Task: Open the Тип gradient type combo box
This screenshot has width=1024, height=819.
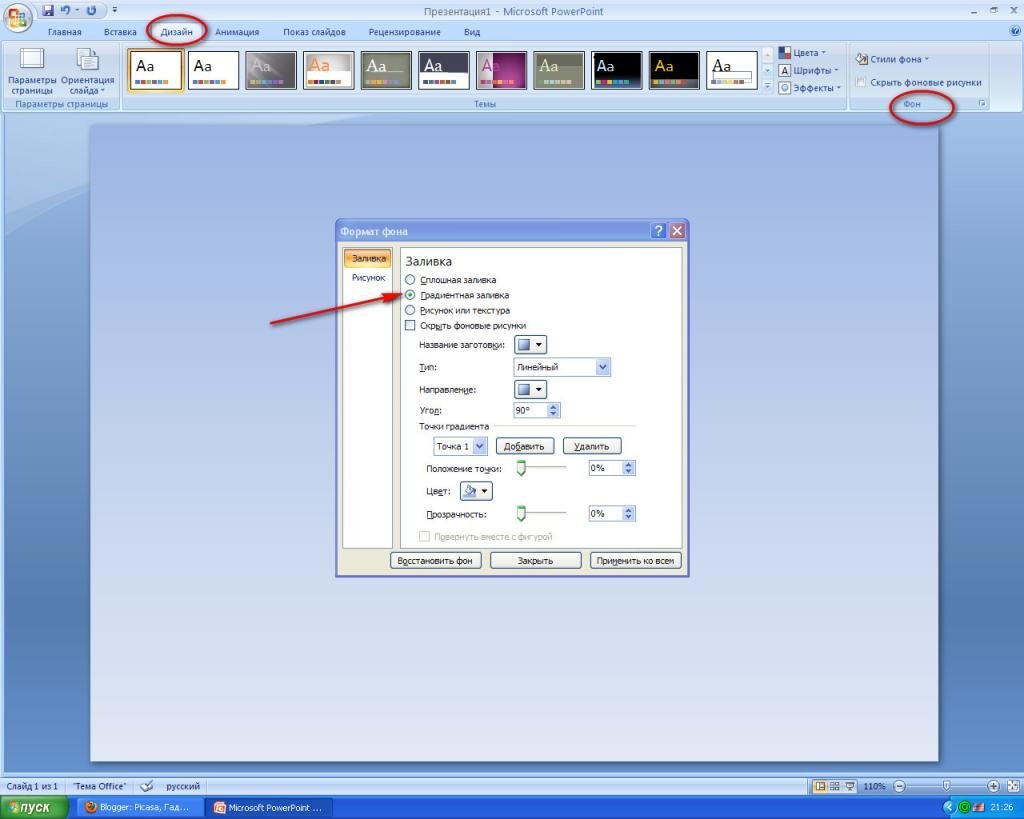Action: (562, 367)
